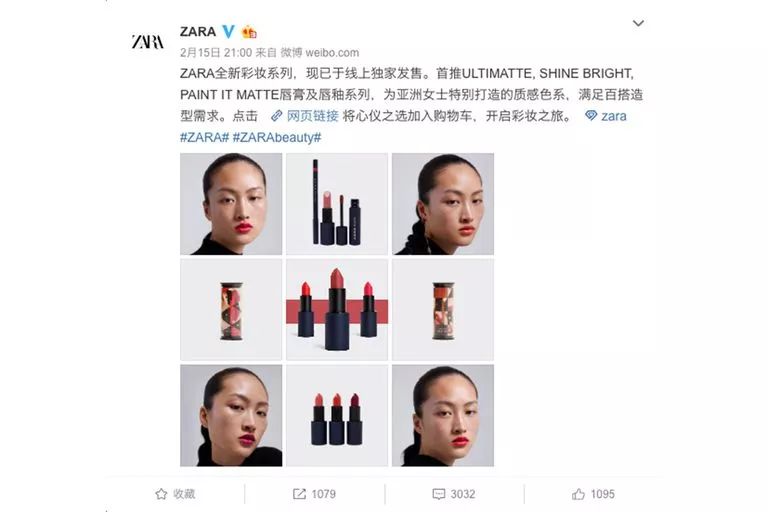Open the zara super topic link
The image size is (768, 512).
[x=606, y=116]
